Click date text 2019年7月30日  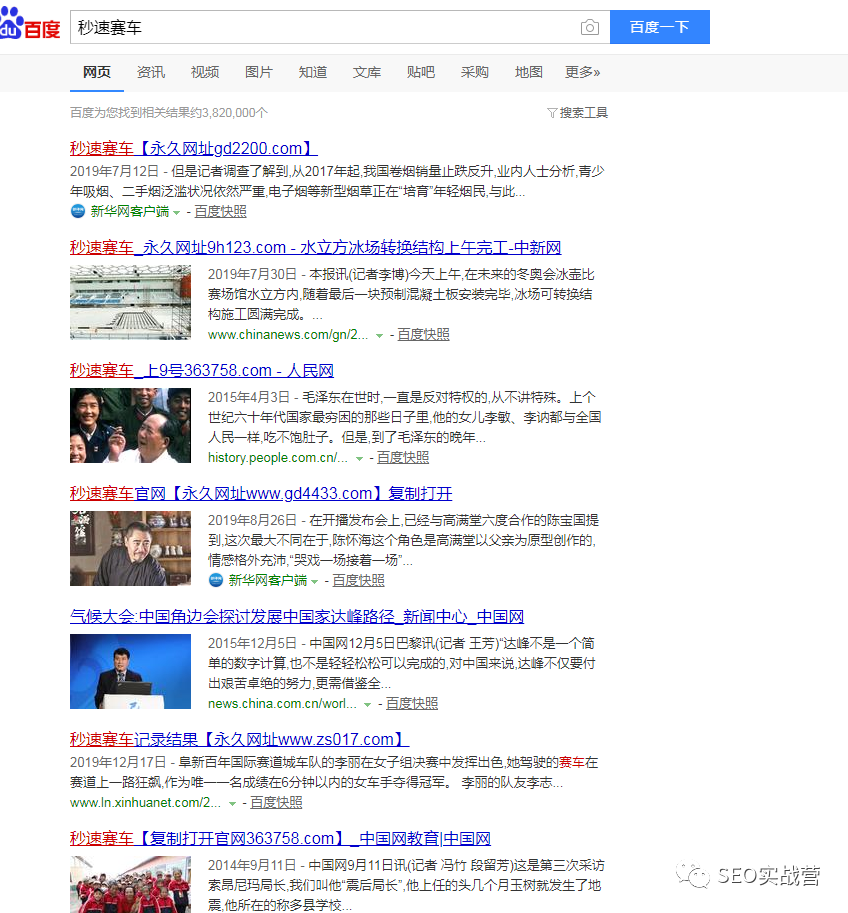click(252, 274)
